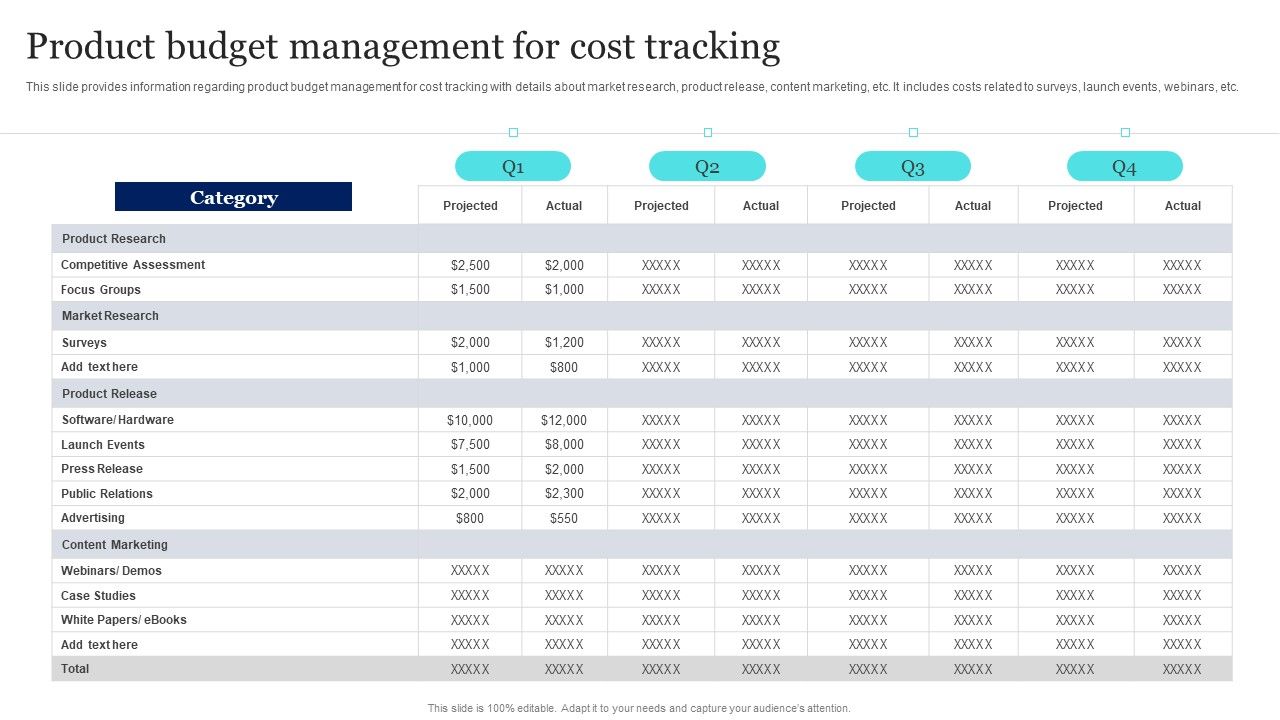1280x720 pixels.
Task: Select Total row Q4 actual XXXXX cell
Action: 1182,670
